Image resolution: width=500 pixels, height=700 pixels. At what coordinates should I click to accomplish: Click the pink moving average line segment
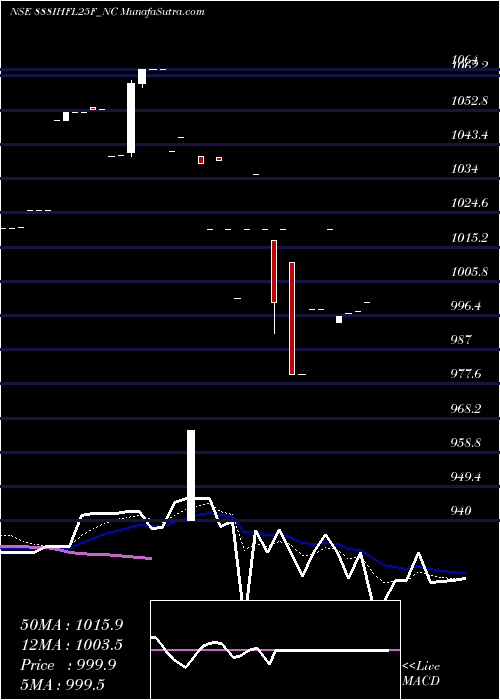click(x=76, y=552)
